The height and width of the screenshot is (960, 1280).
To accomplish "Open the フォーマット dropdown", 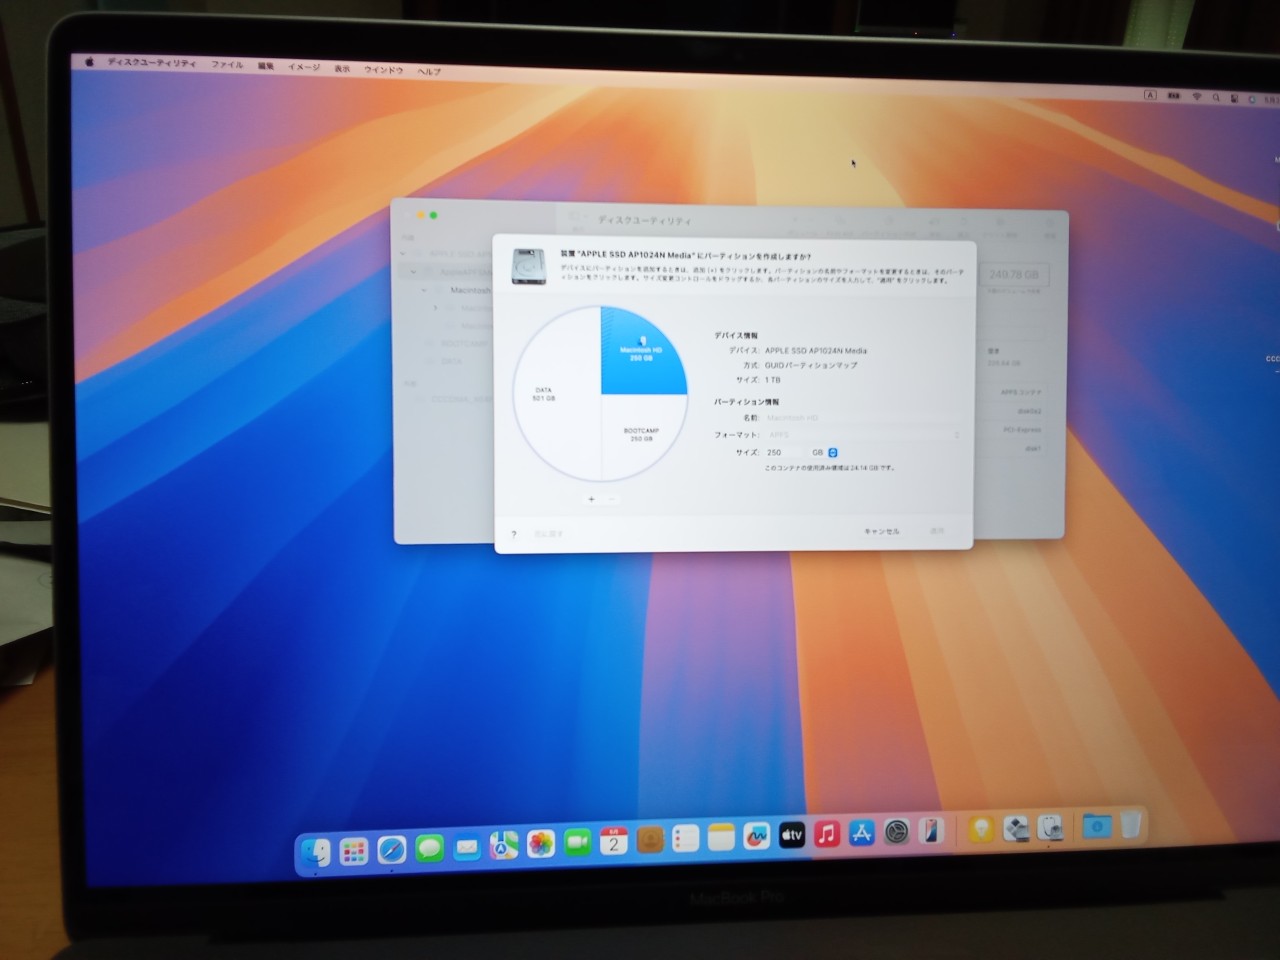I will (x=864, y=435).
